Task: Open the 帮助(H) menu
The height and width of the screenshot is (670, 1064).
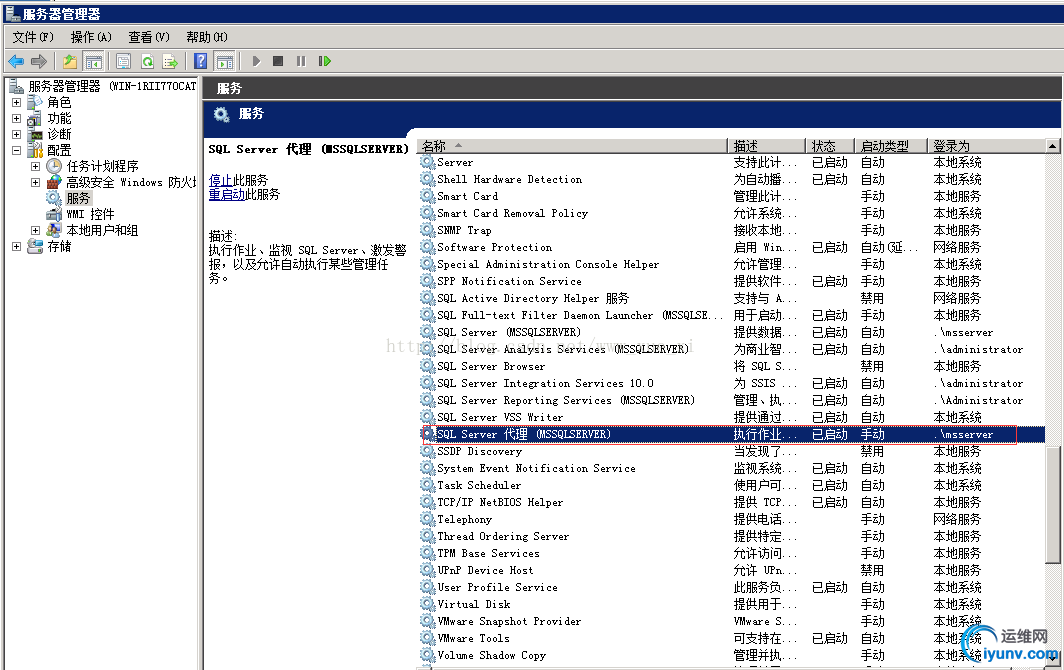Action: click(x=207, y=37)
